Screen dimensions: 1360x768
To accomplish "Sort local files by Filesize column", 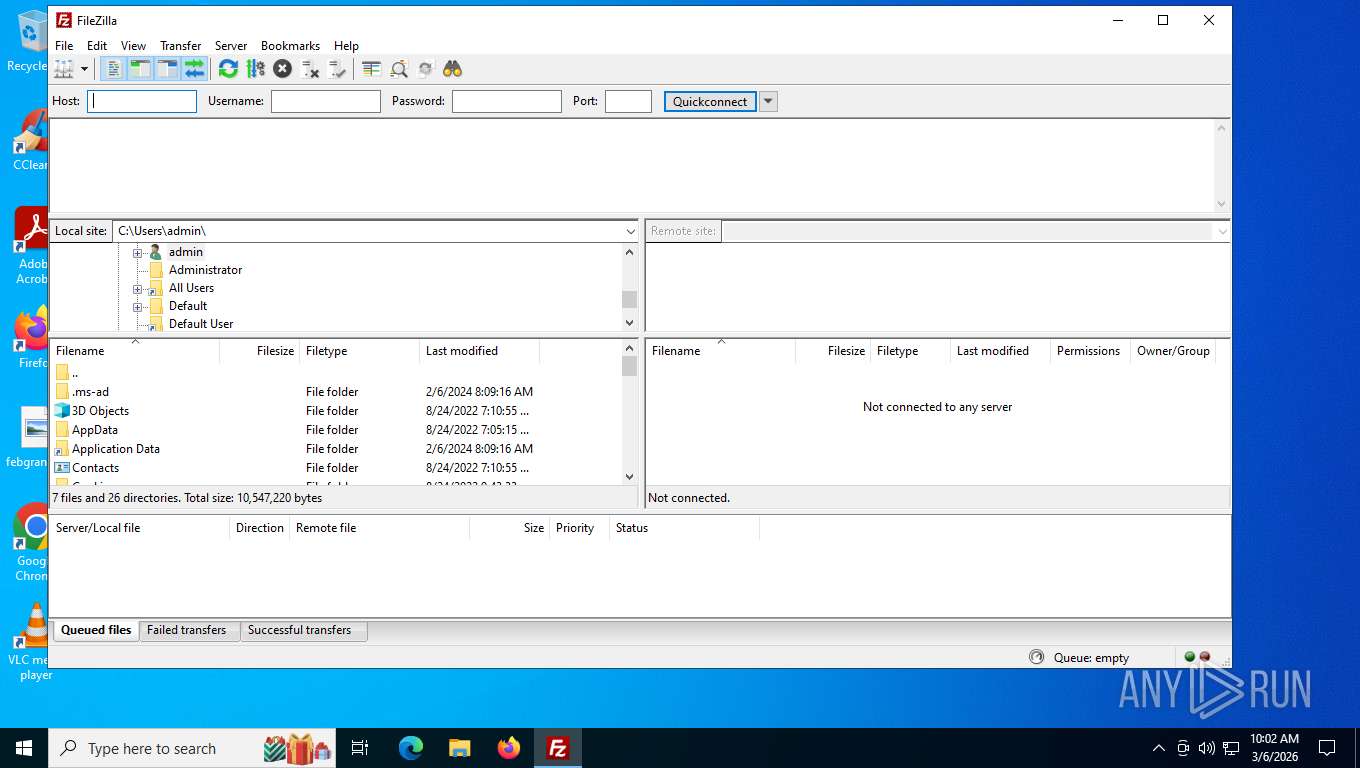I will pyautogui.click(x=260, y=351).
